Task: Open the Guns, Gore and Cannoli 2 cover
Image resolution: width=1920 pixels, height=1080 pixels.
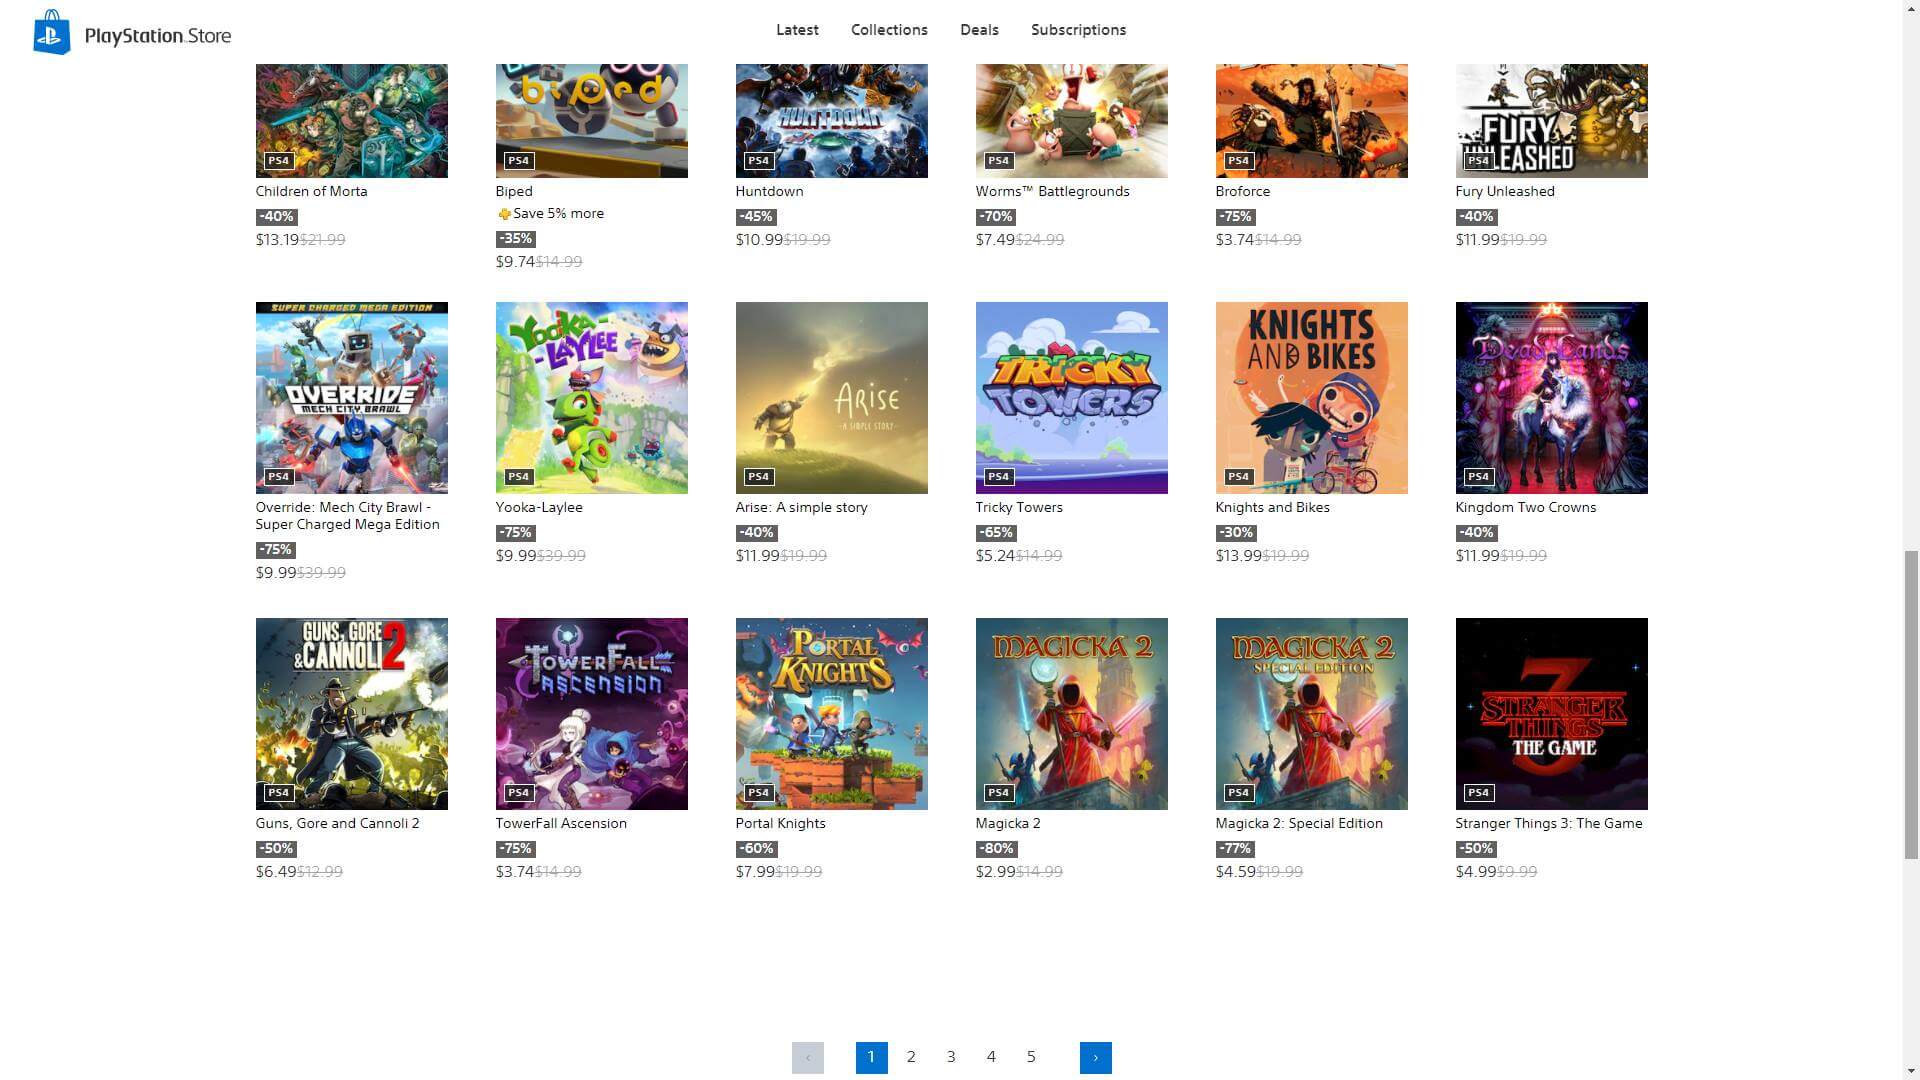Action: click(x=351, y=713)
